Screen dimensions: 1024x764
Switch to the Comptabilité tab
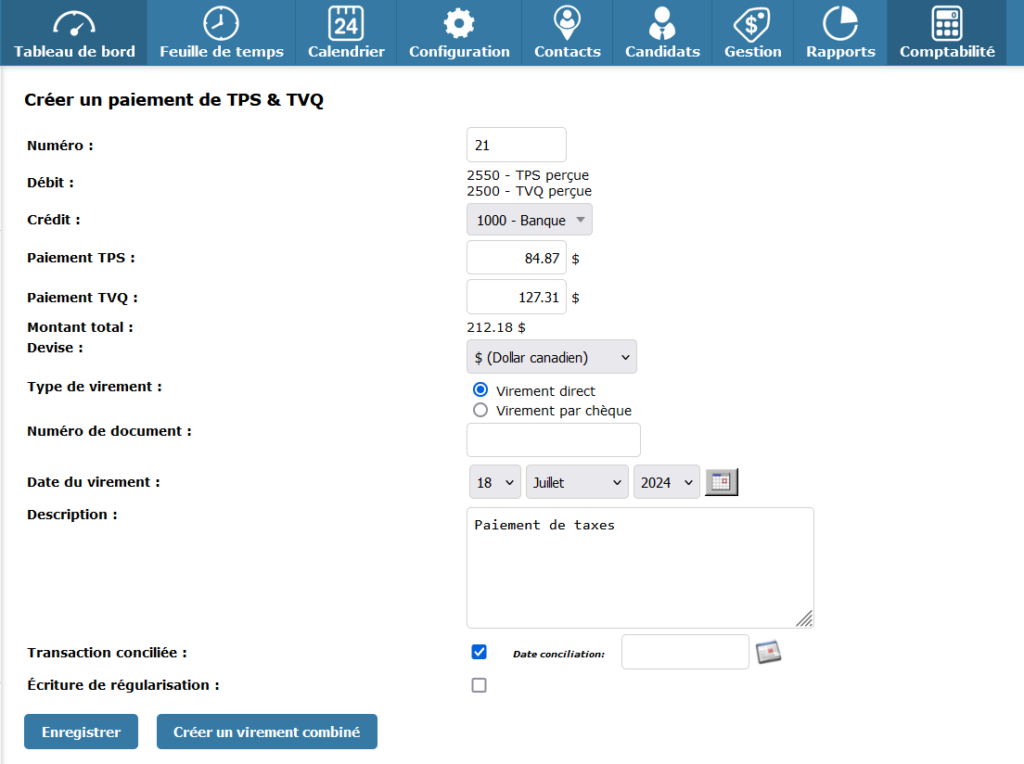click(946, 33)
